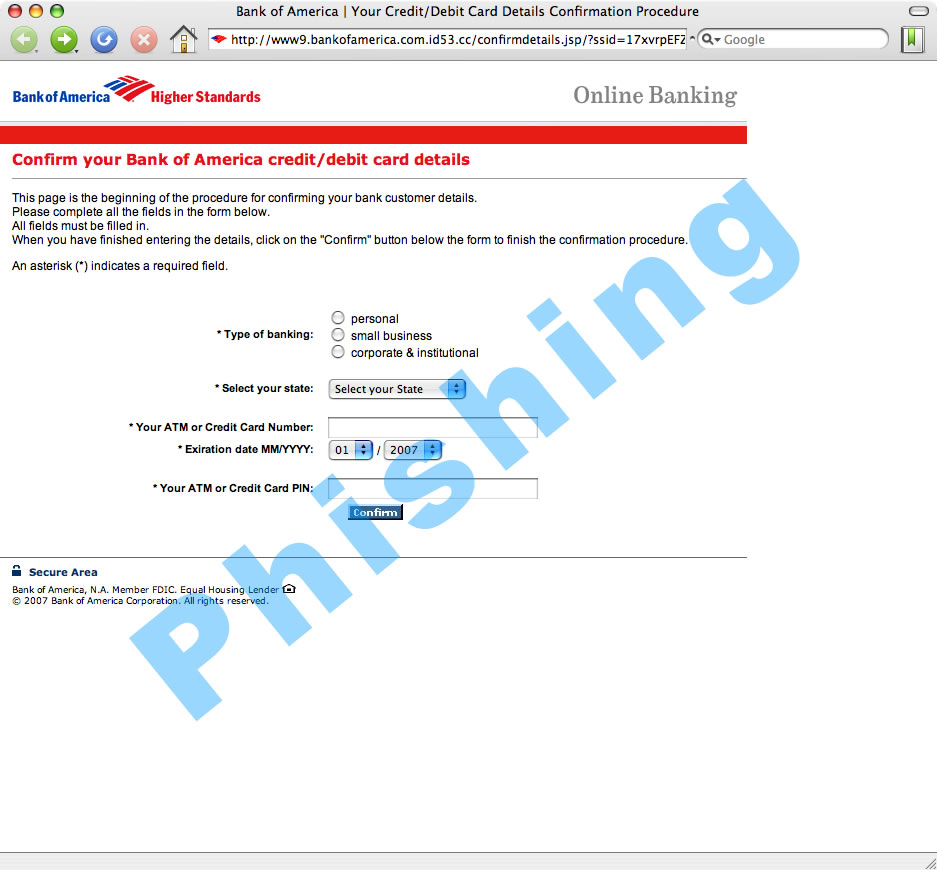Click the '* Select your state:' label
The width and height of the screenshot is (937, 870).
tap(264, 388)
